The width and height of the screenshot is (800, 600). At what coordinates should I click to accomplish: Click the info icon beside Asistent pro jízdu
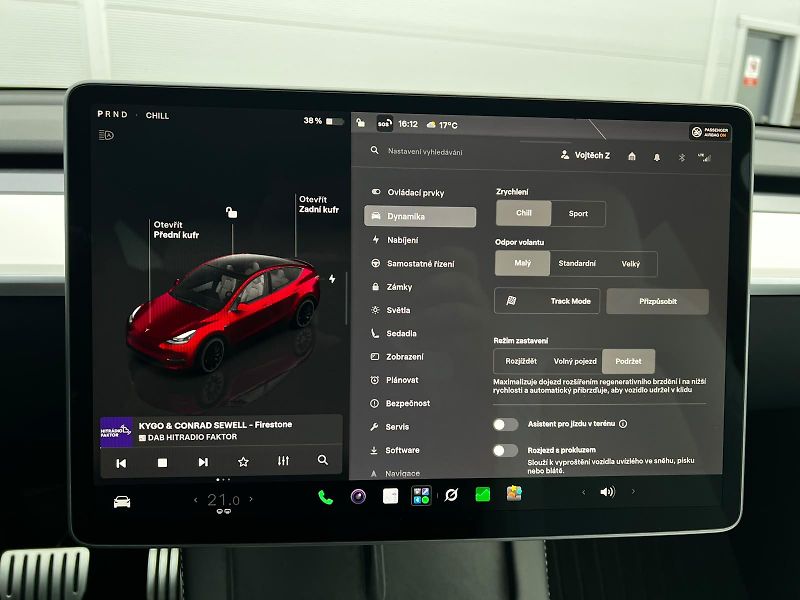(623, 423)
